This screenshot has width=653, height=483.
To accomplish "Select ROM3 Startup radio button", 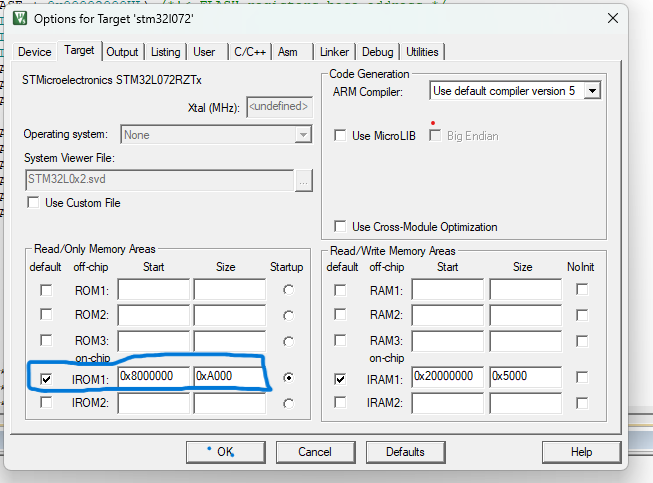I will pos(288,341).
